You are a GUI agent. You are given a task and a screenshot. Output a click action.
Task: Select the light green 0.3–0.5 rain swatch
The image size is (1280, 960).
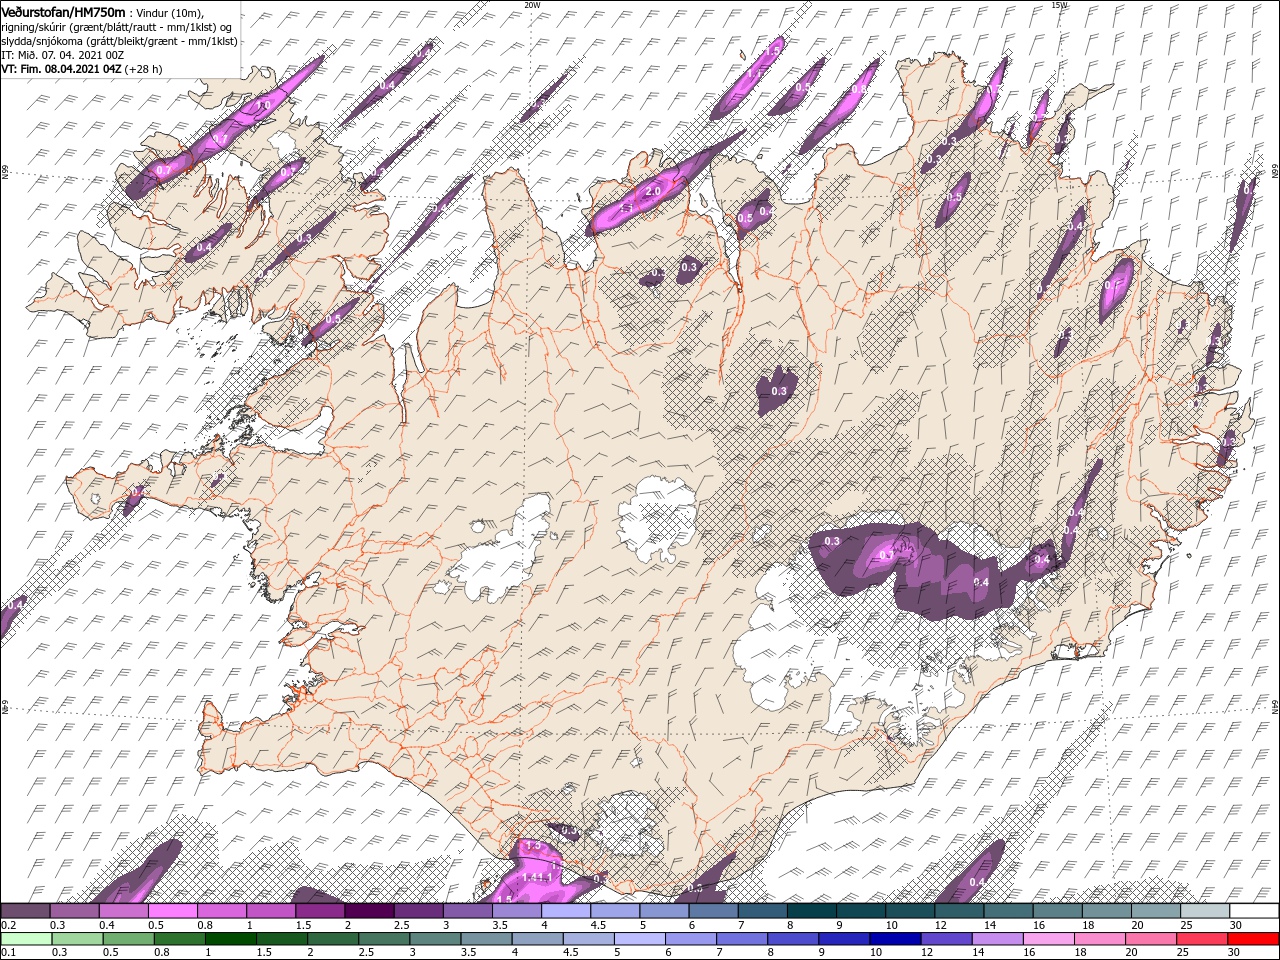click(76, 939)
